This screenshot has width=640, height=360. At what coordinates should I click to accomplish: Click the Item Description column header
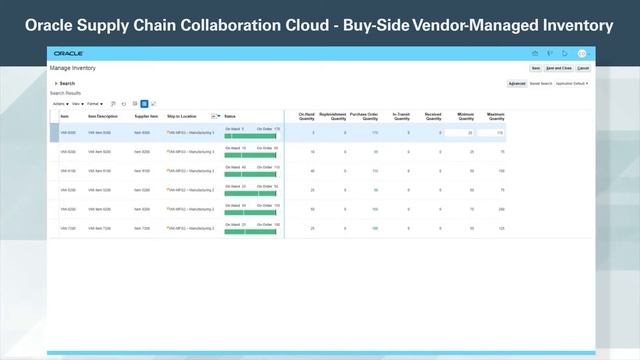[x=103, y=117]
